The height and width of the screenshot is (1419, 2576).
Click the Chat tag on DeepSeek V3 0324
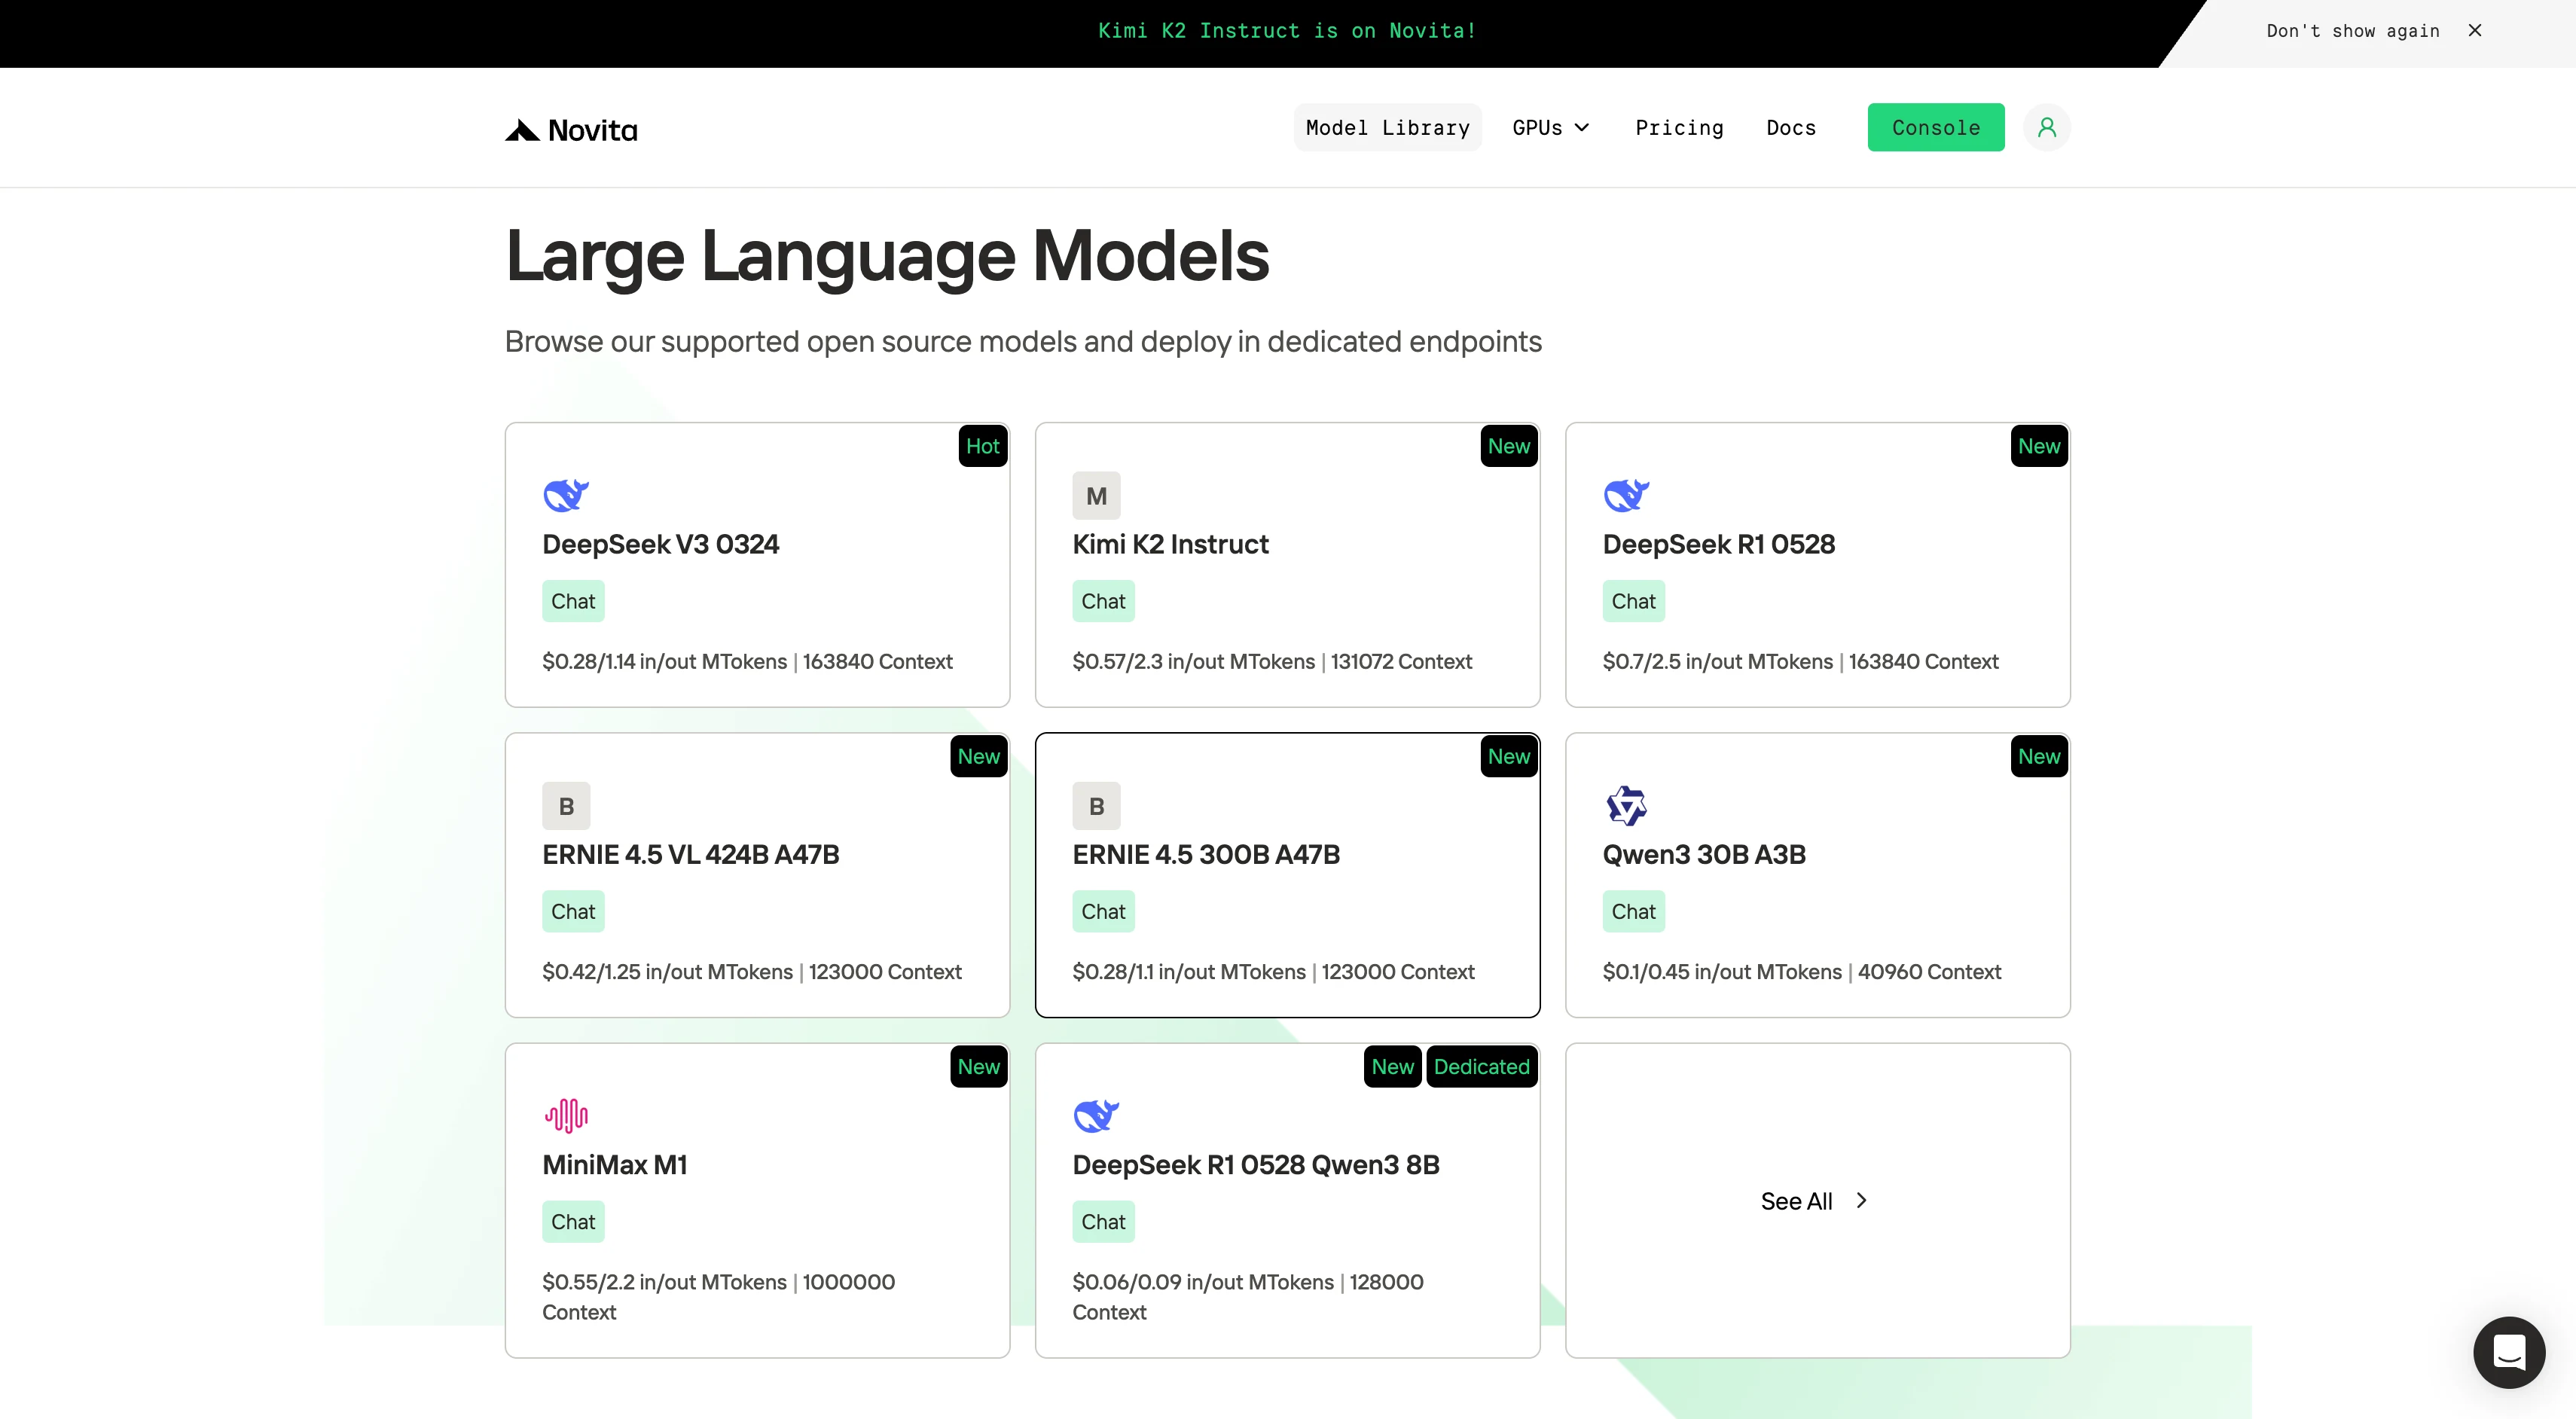pyautogui.click(x=573, y=601)
